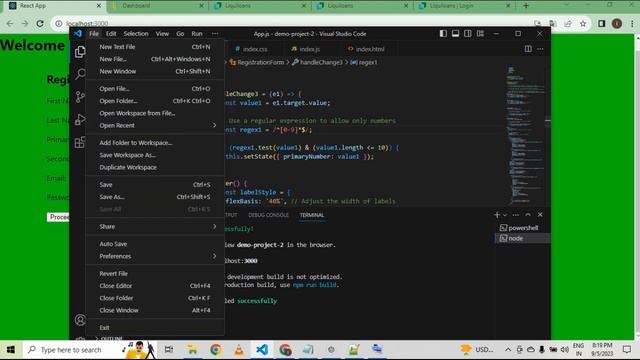Image resolution: width=640 pixels, height=360 pixels.
Task: Open the Edit menu
Action: [x=111, y=34]
